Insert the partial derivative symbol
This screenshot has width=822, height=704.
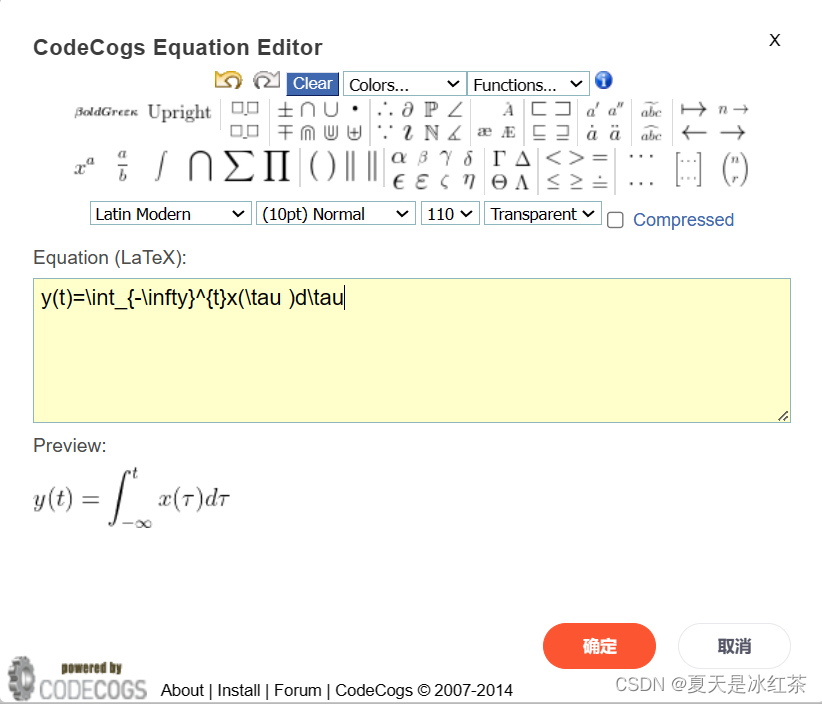pyautogui.click(x=407, y=110)
